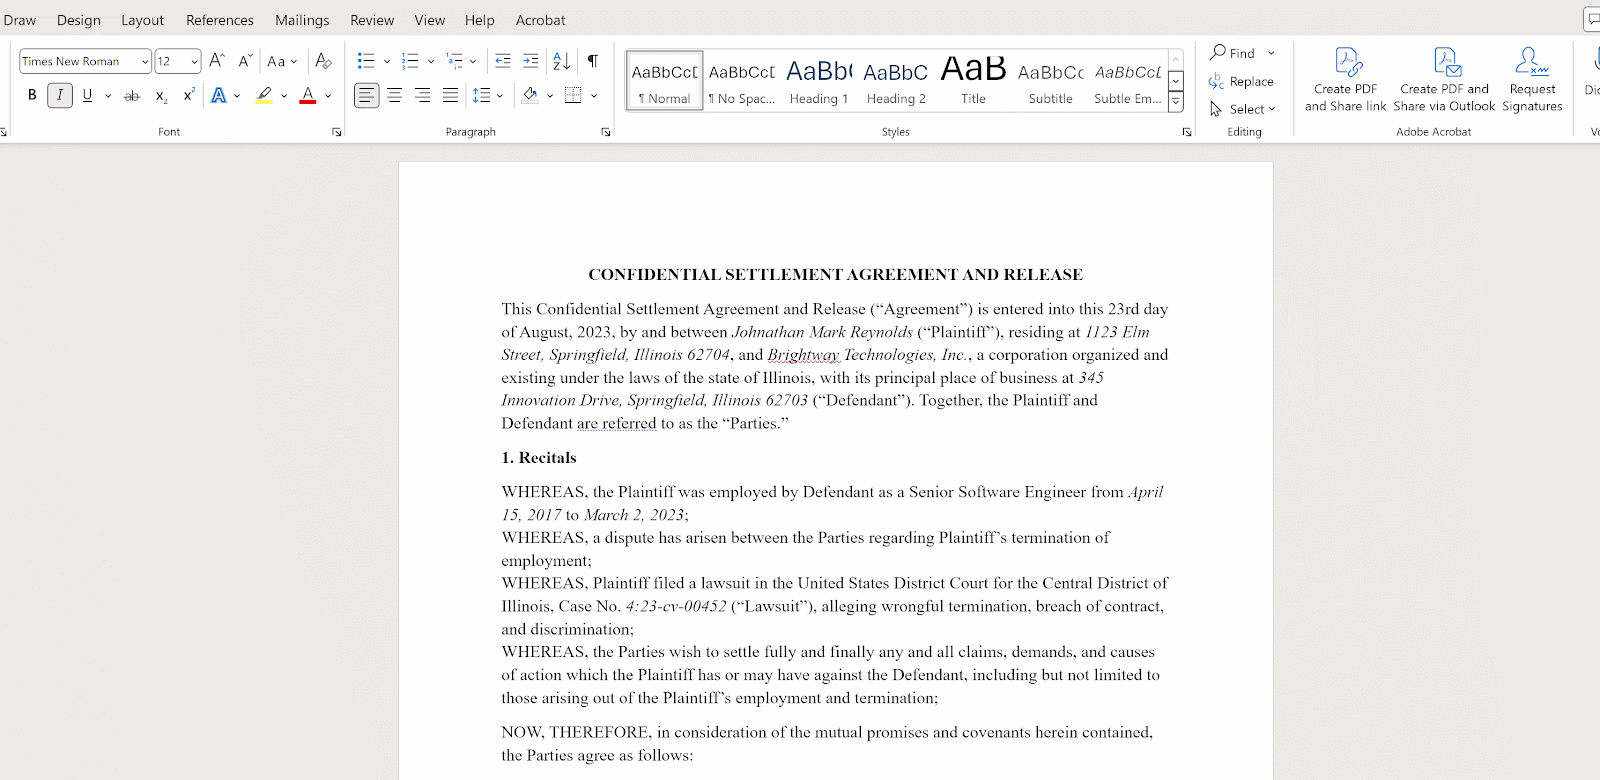Toggle Italic formatting

[x=60, y=95]
